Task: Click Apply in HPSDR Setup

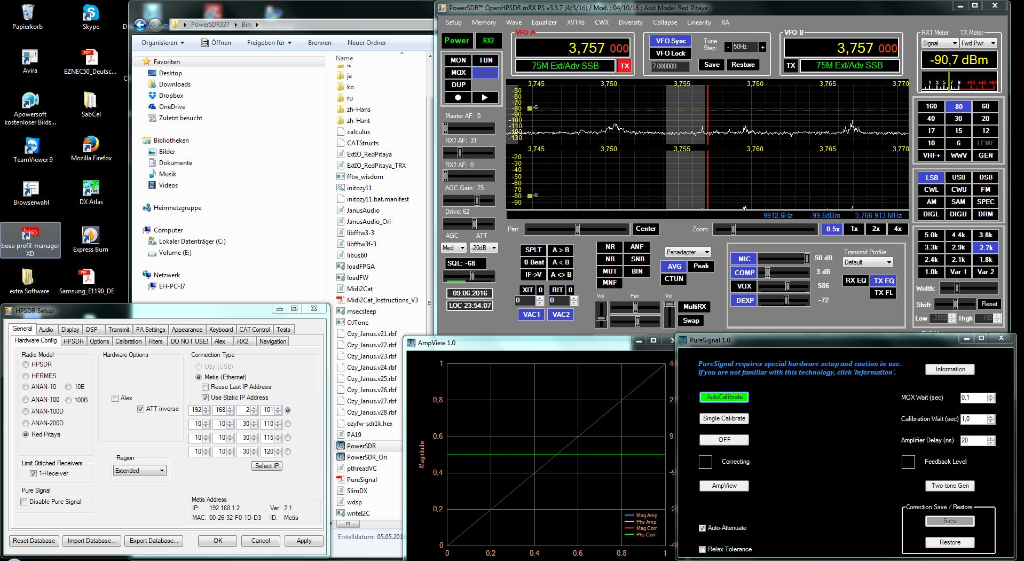Action: (304, 541)
